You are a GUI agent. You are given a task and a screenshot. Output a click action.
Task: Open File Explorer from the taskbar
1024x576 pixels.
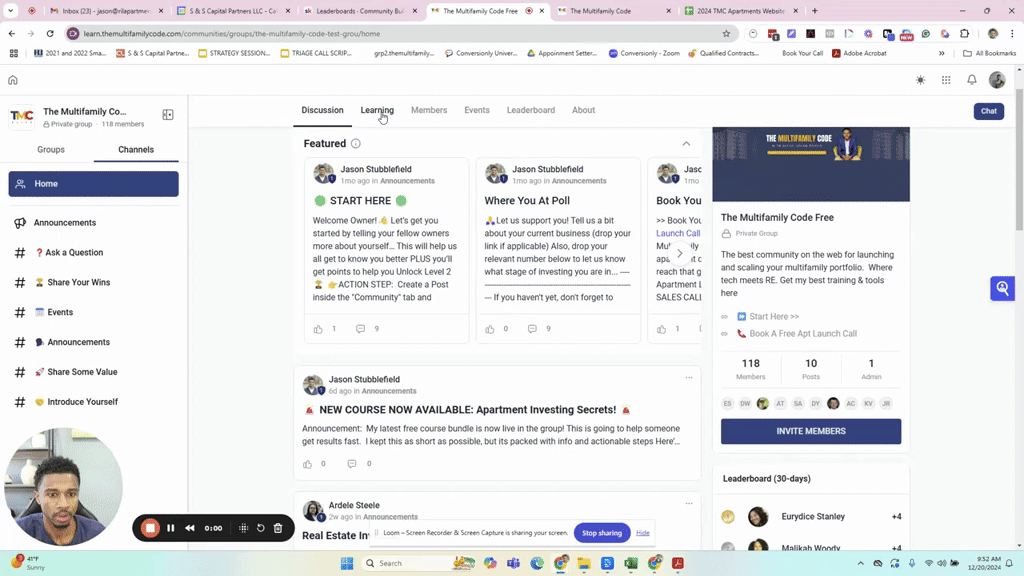[x=584, y=563]
